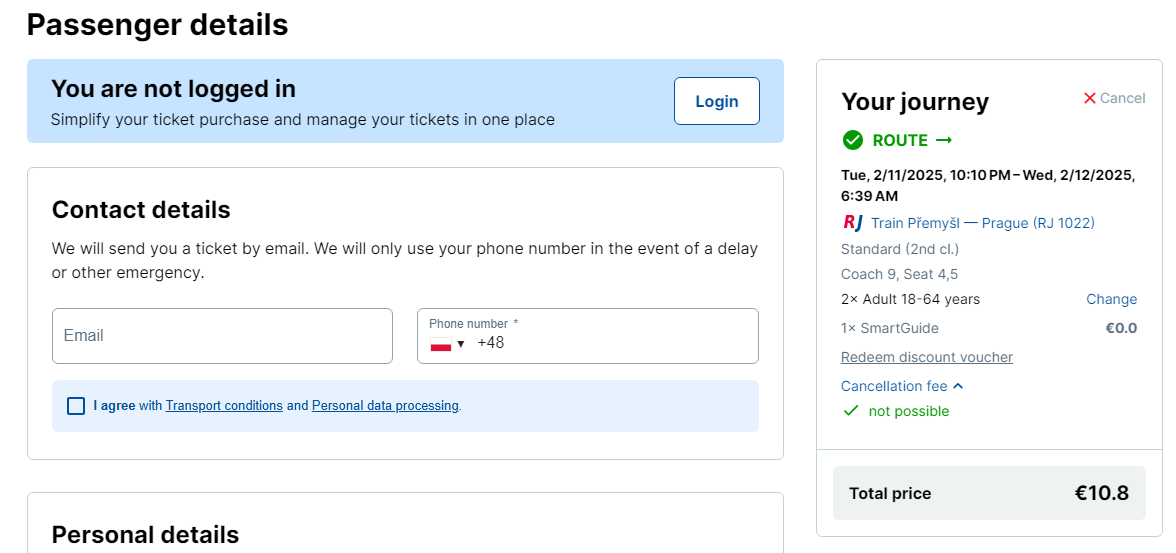Screen dimensions: 1176x553
Task: Click Change next to 2× Adult
Action: (1111, 299)
